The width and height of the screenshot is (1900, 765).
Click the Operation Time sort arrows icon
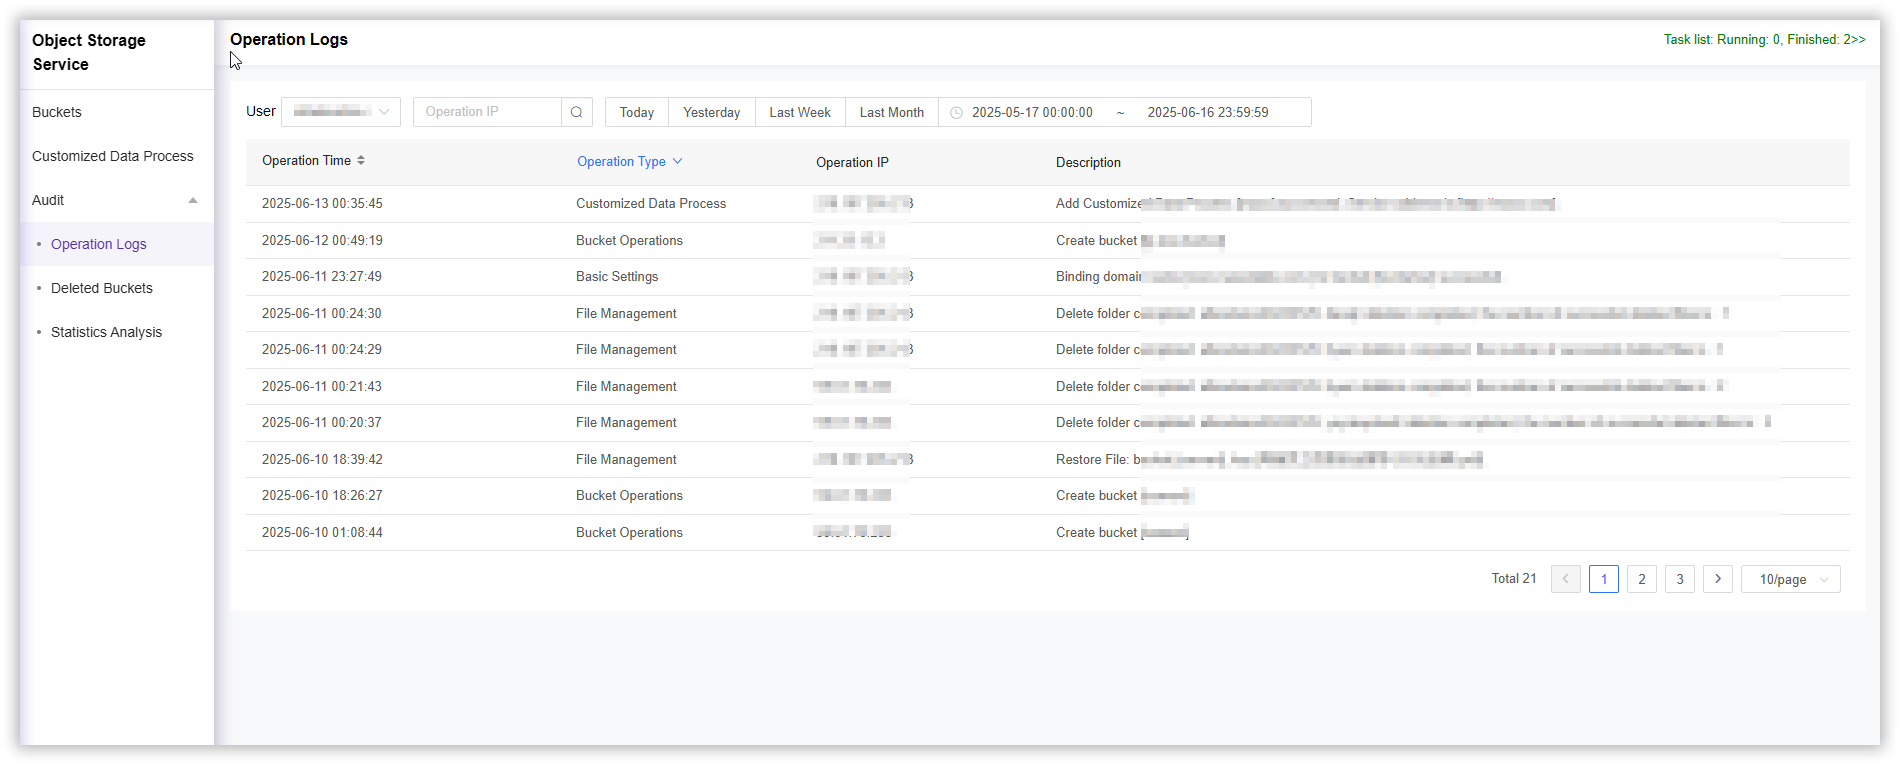click(x=361, y=160)
